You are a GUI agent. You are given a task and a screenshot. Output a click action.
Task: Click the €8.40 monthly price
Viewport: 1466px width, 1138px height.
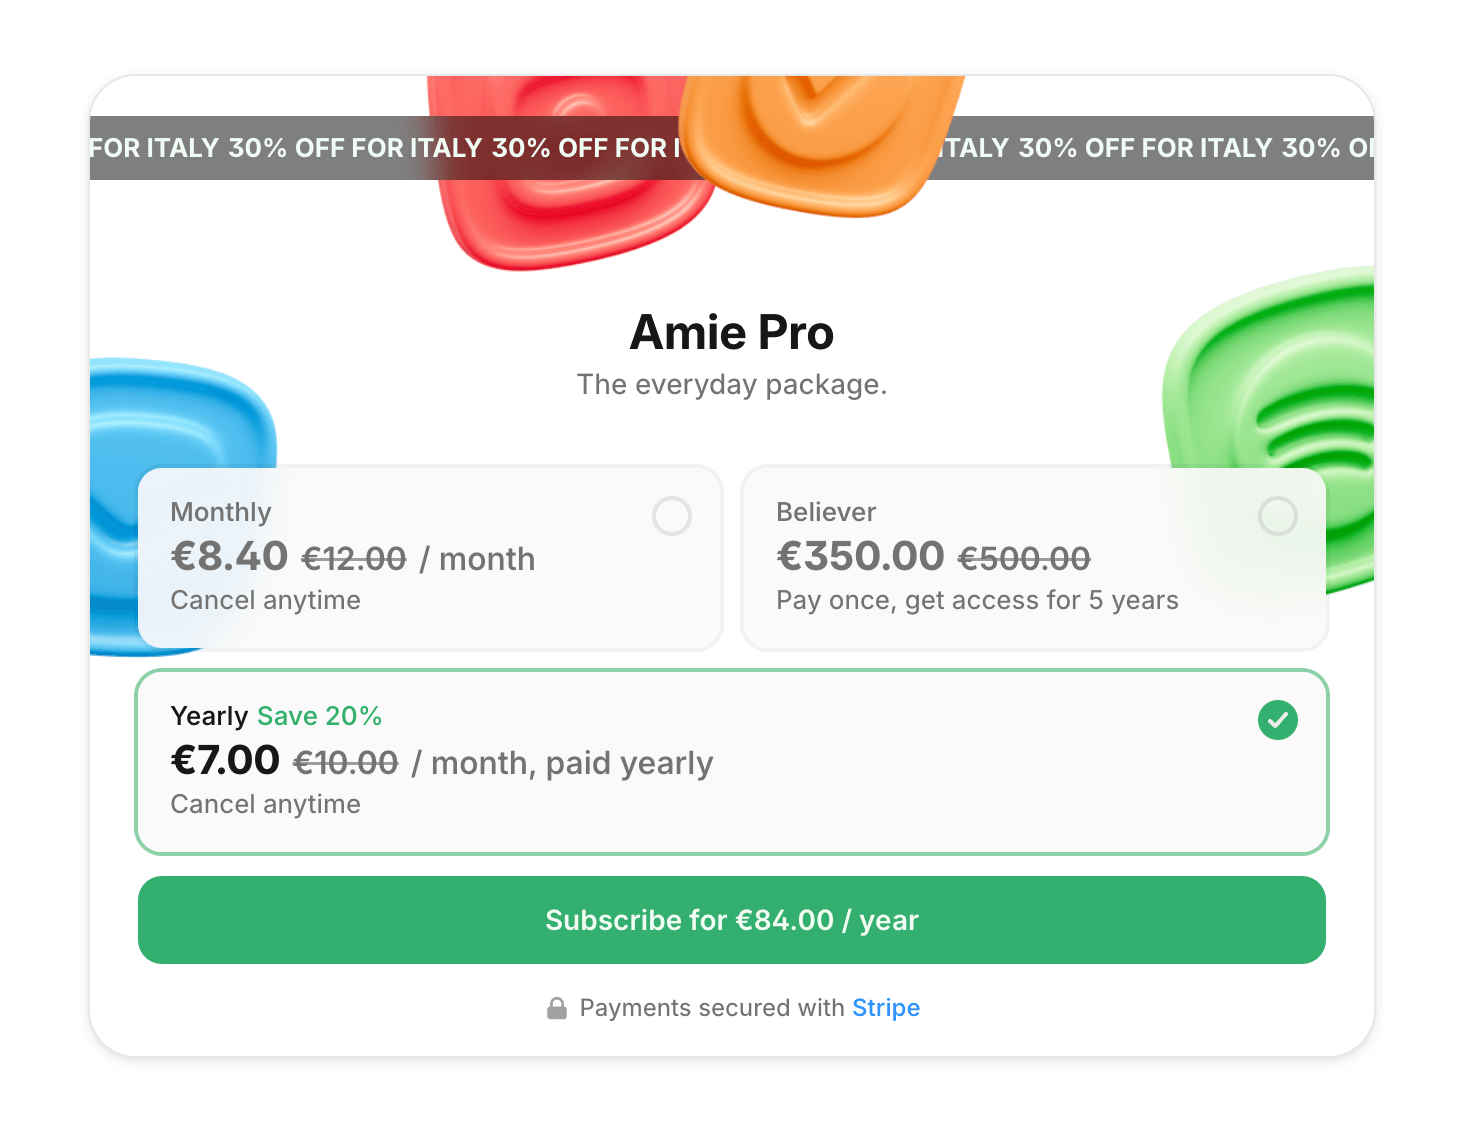click(x=230, y=557)
